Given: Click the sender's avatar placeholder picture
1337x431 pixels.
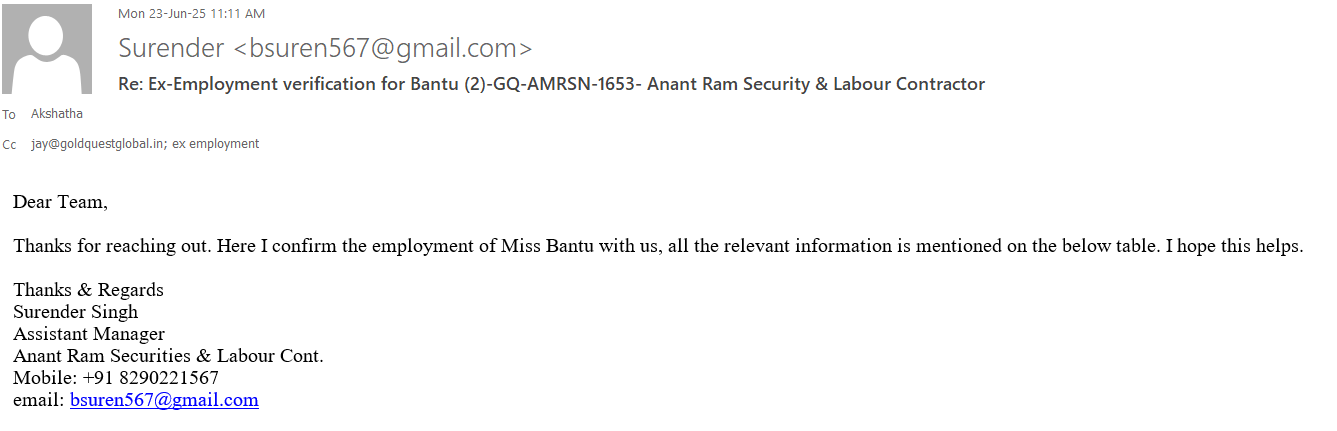Looking at the screenshot, I should click(47, 49).
